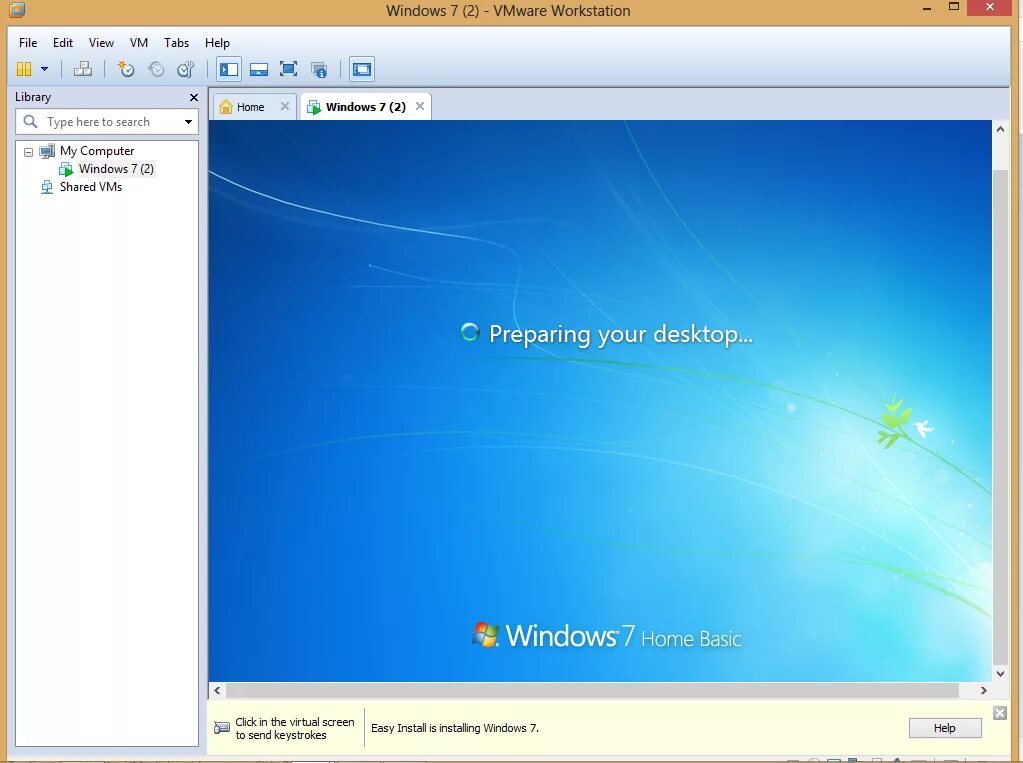Click vertical scrollbar up arrow

point(1000,129)
